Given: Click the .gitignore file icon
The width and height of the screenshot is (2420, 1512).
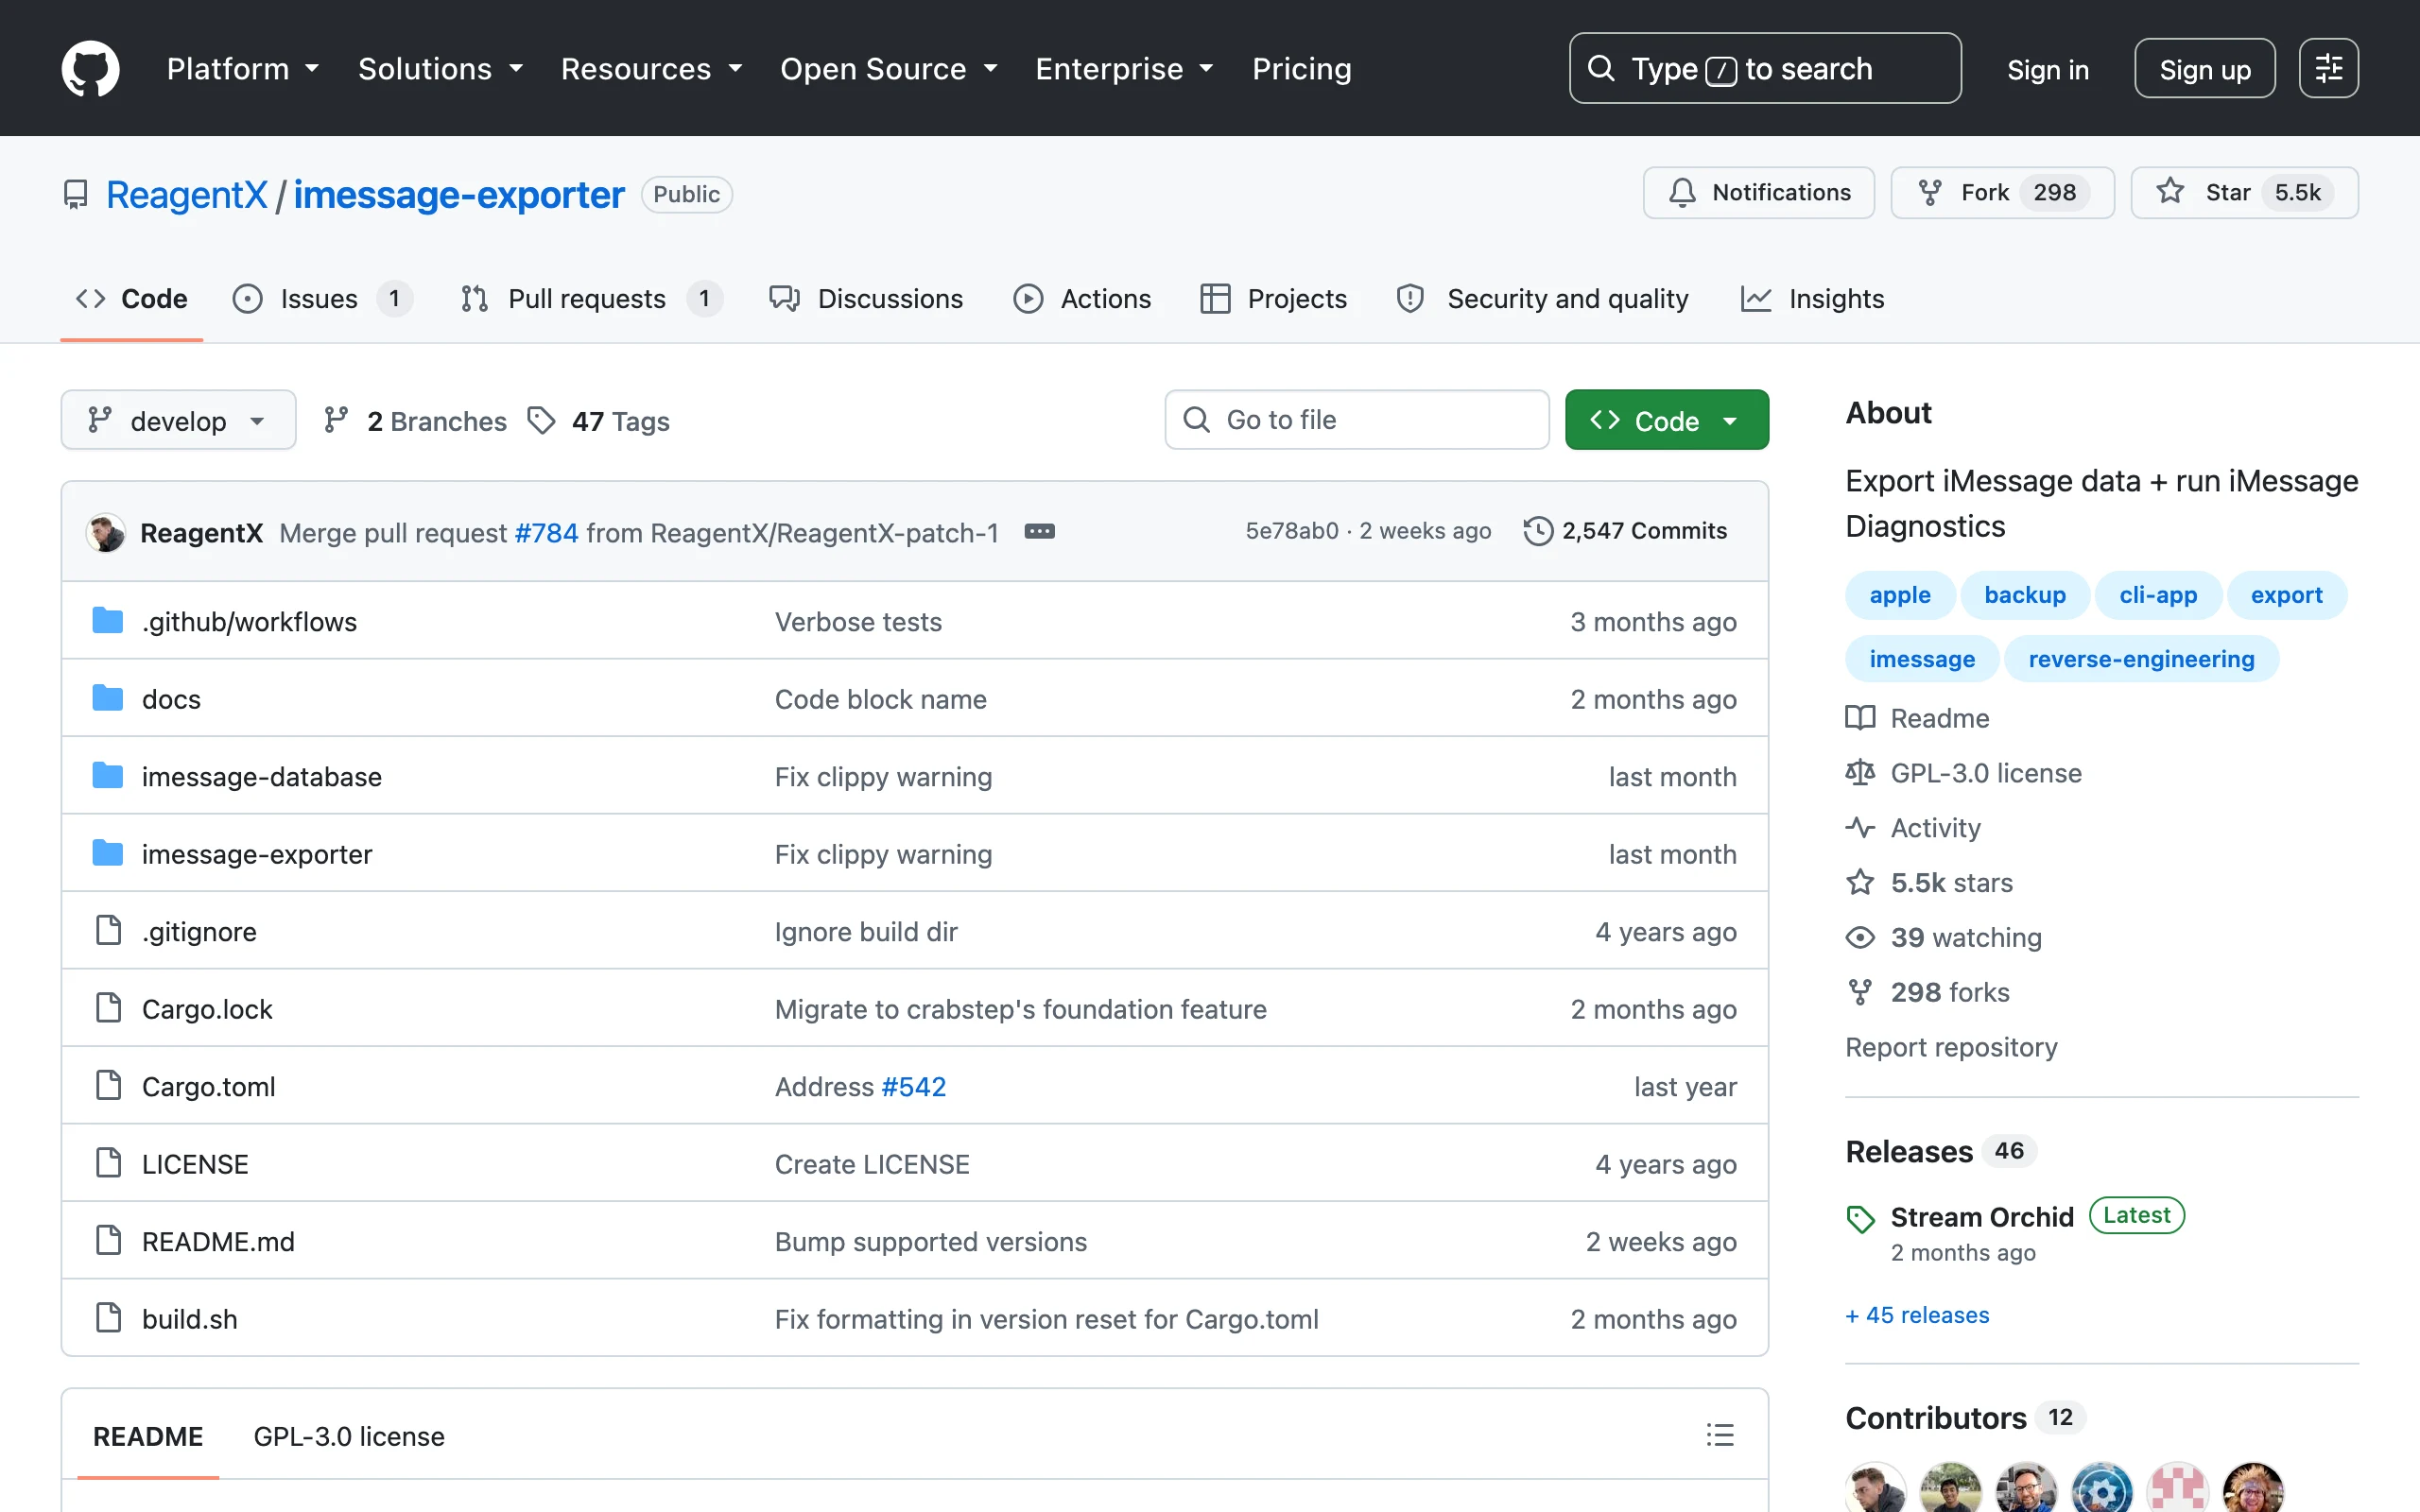Looking at the screenshot, I should (108, 931).
